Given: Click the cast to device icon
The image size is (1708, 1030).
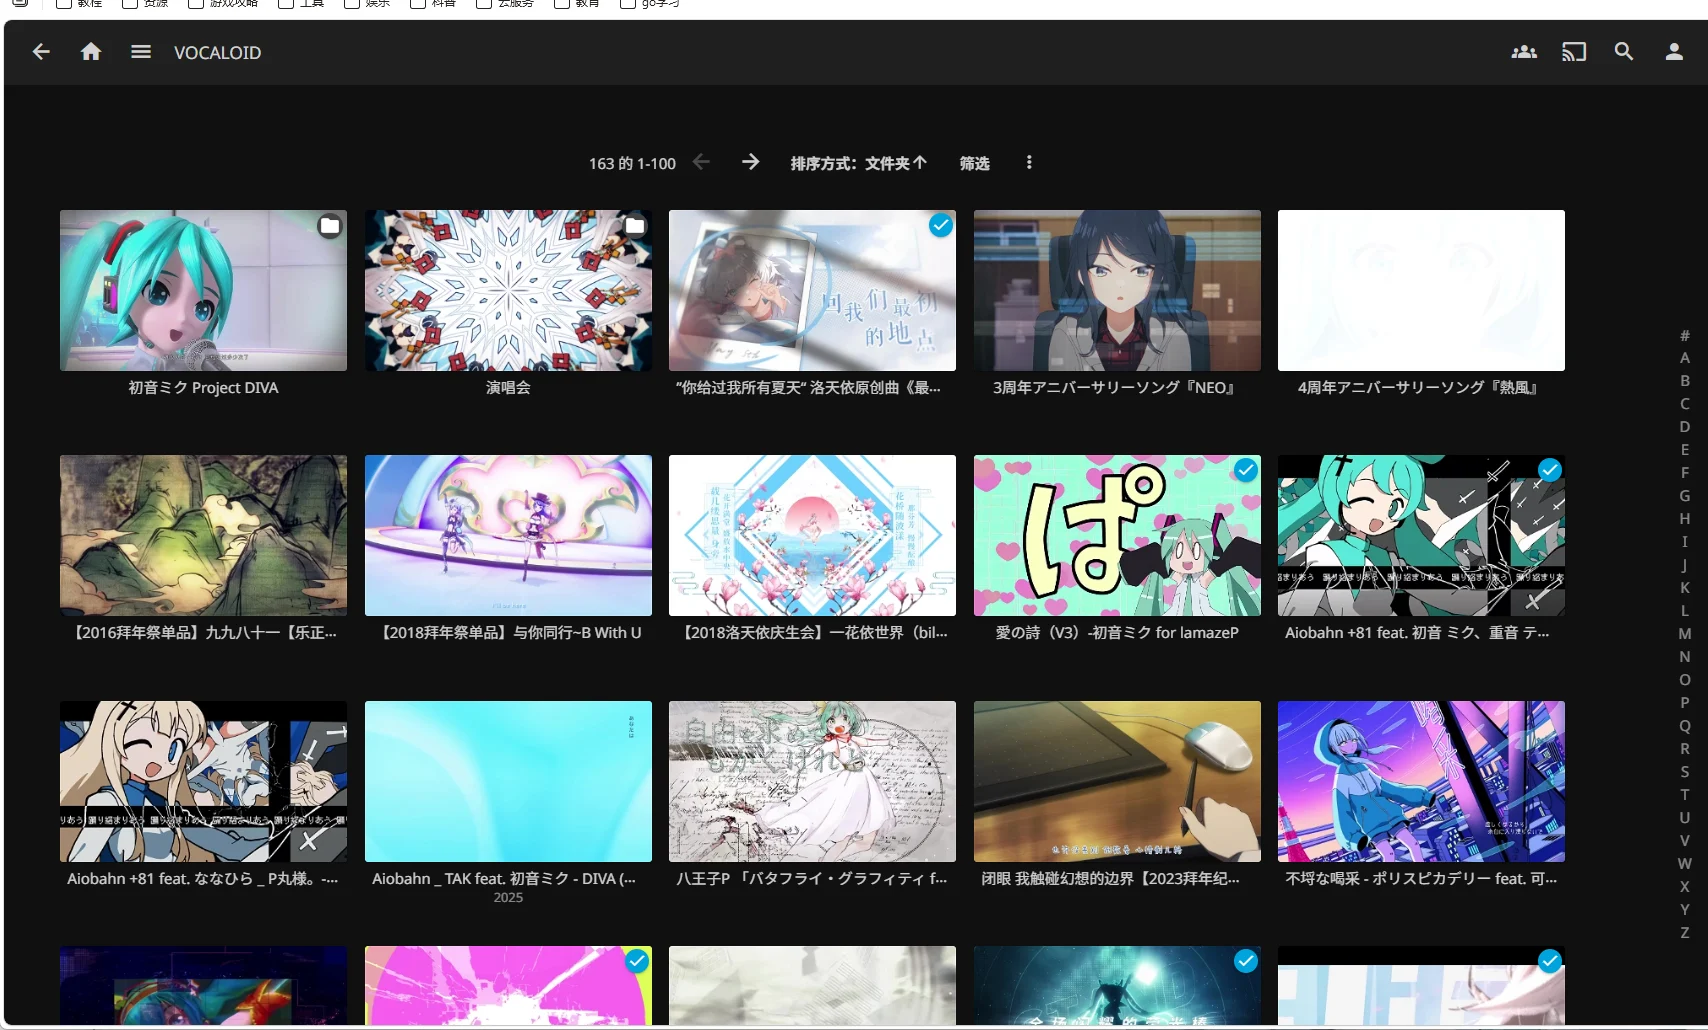Looking at the screenshot, I should [1574, 52].
